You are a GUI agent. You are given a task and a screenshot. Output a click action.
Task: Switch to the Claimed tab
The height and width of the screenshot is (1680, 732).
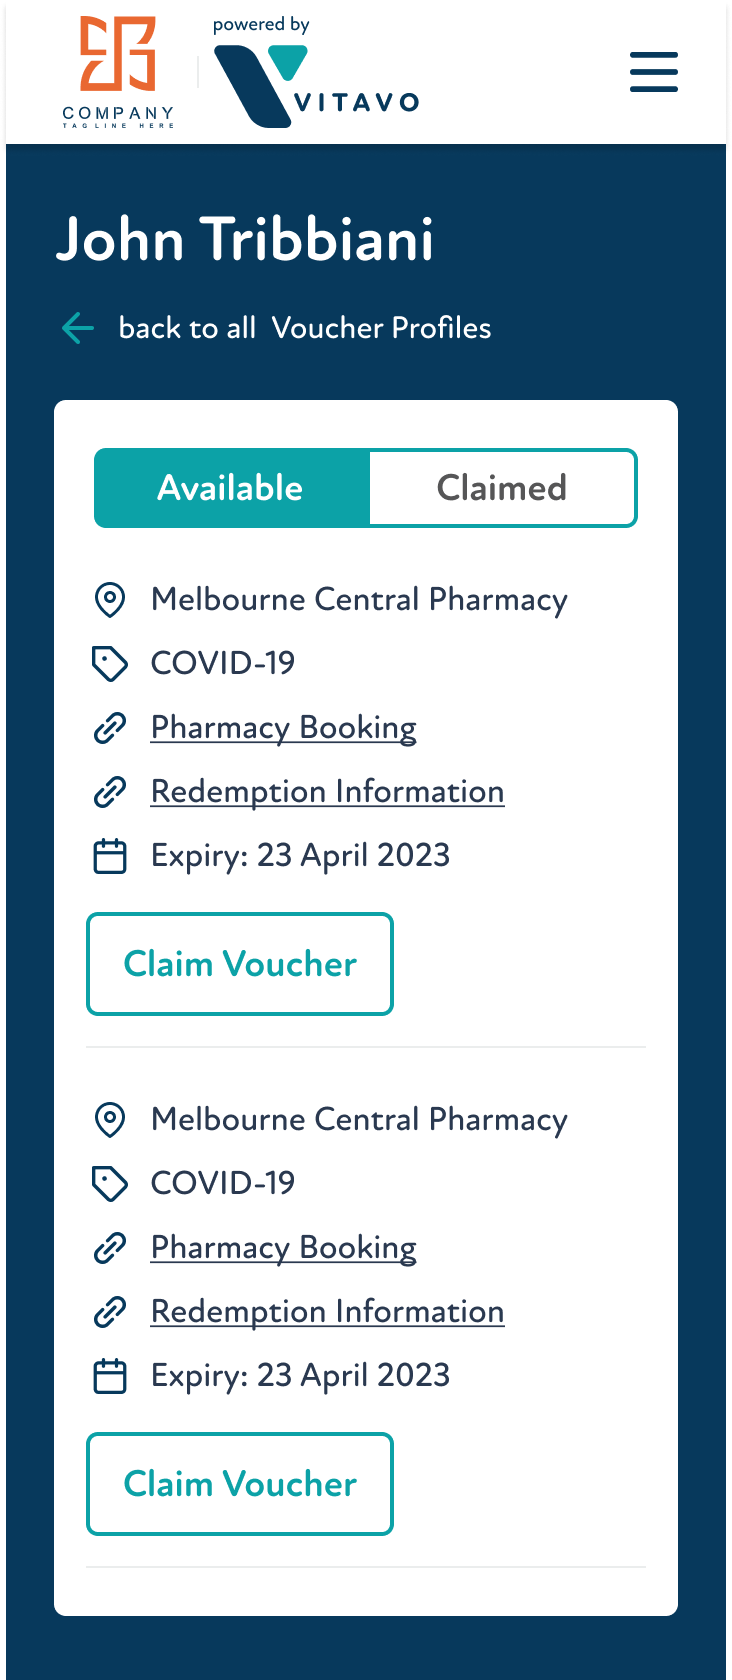coord(502,488)
